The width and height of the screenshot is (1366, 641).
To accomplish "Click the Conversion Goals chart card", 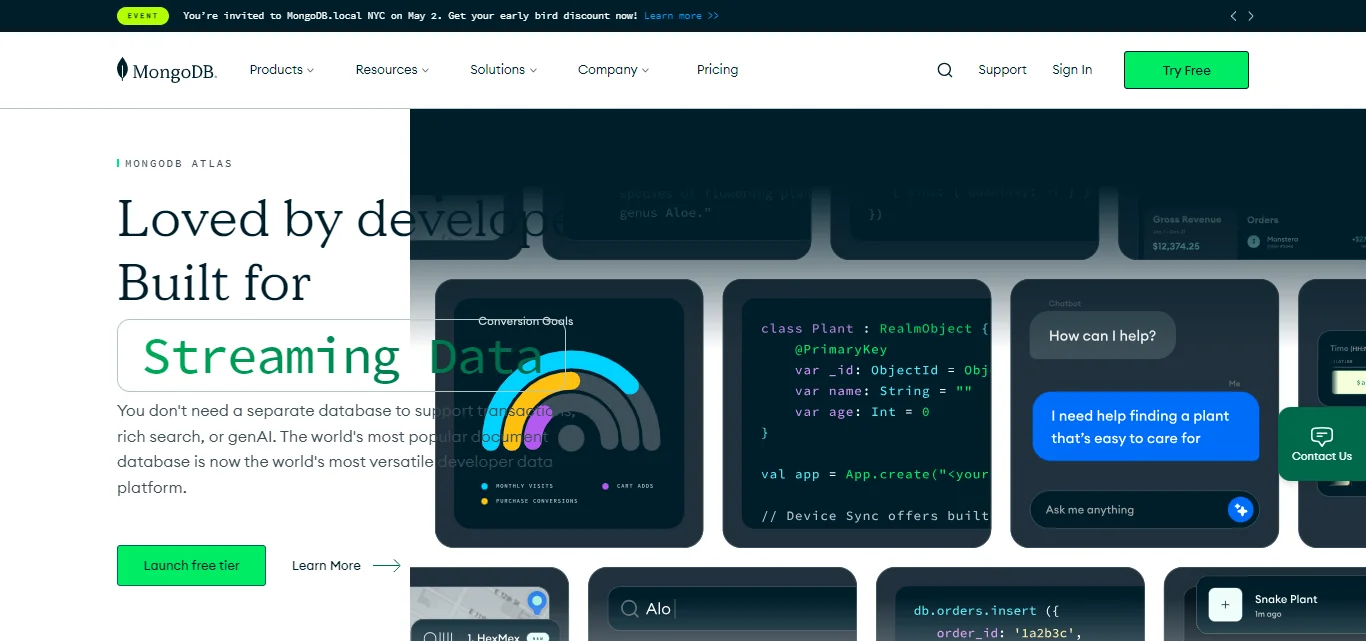I will (569, 413).
